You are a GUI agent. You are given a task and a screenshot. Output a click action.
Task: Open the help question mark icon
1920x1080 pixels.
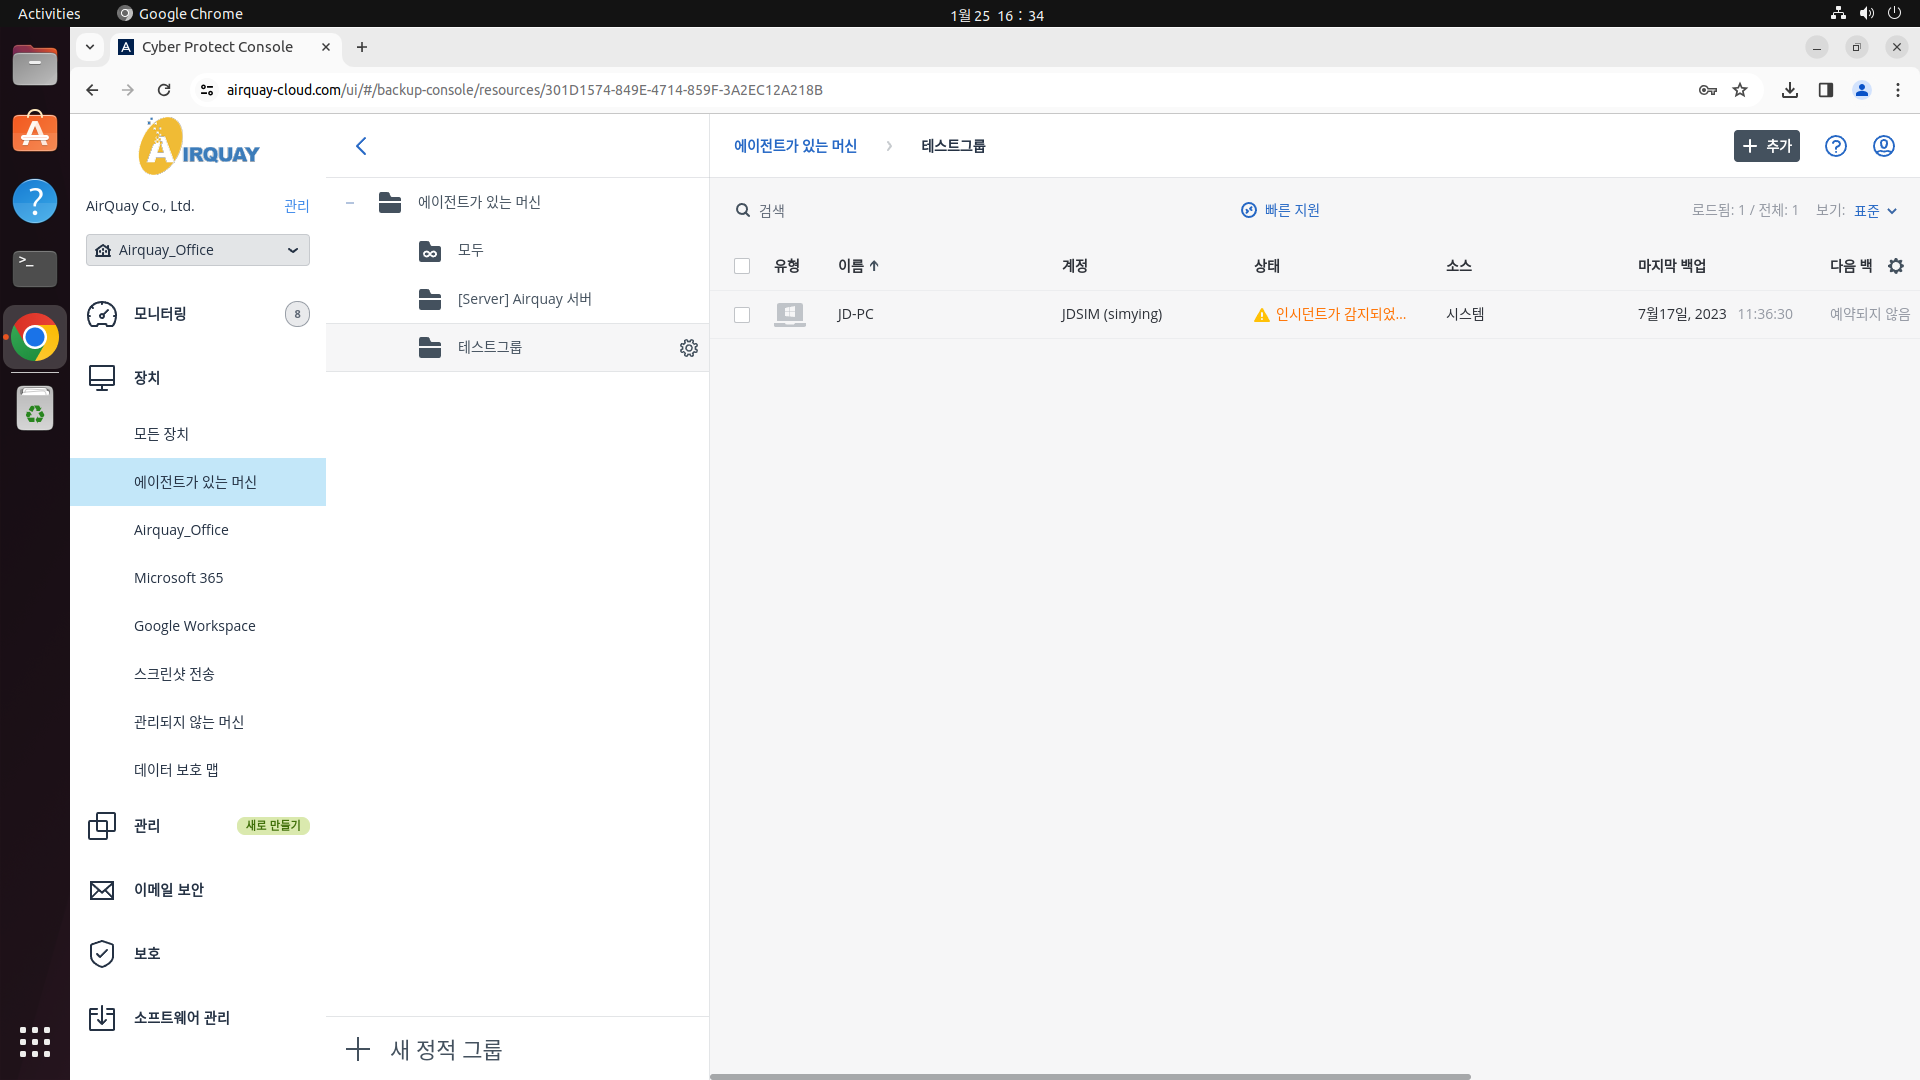coord(1835,146)
